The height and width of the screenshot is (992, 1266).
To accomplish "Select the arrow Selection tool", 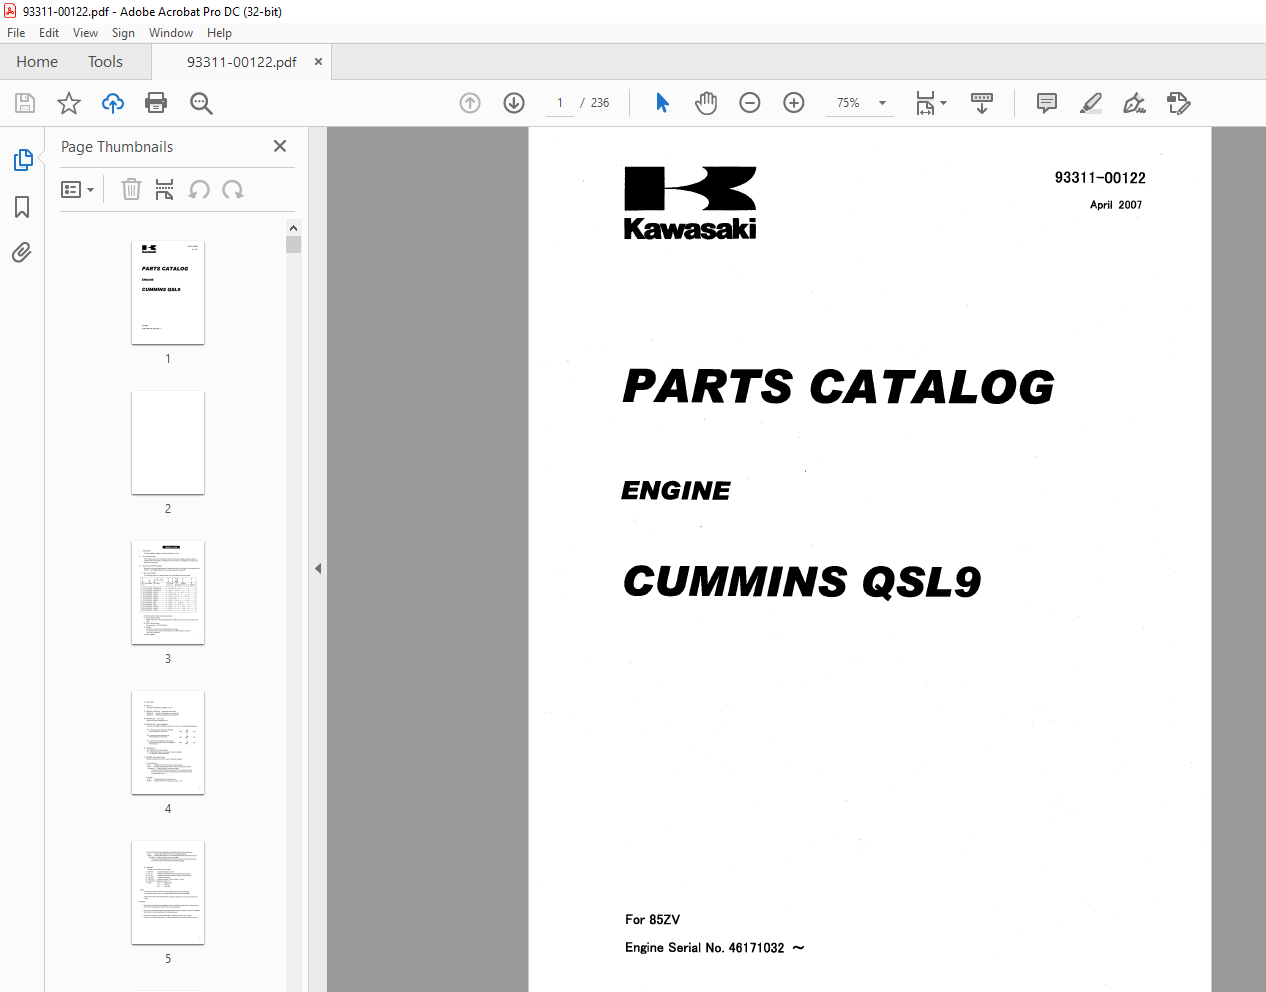I will pyautogui.click(x=662, y=103).
